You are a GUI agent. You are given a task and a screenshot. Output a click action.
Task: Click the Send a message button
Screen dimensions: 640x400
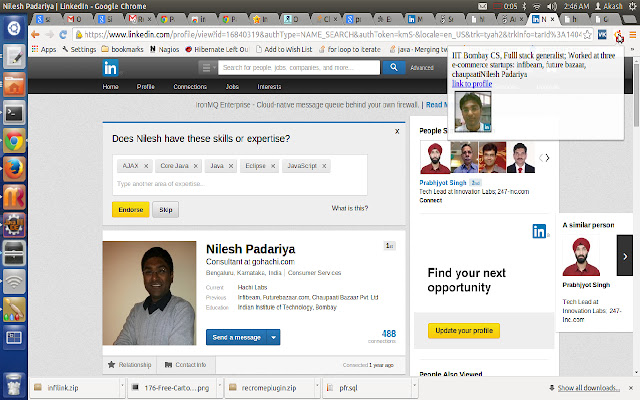tap(236, 338)
